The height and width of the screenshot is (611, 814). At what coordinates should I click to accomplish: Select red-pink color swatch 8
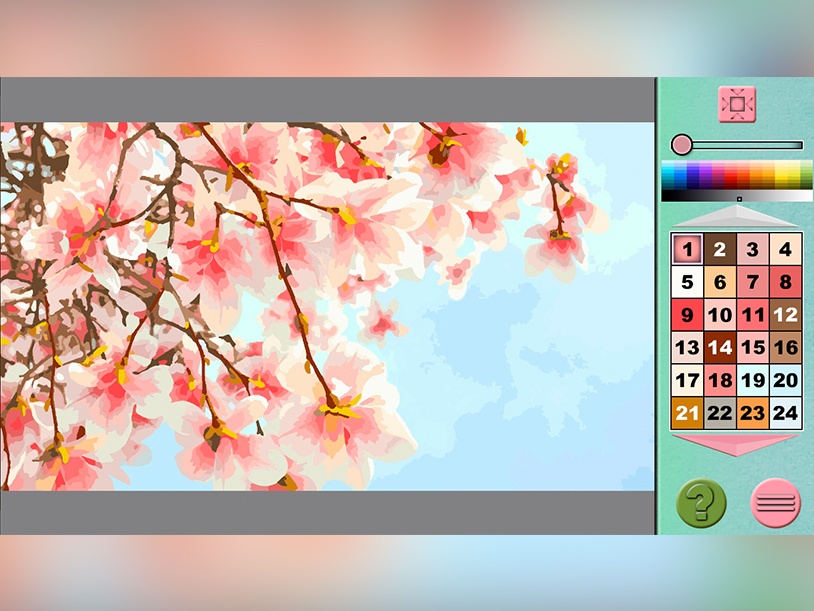point(785,282)
